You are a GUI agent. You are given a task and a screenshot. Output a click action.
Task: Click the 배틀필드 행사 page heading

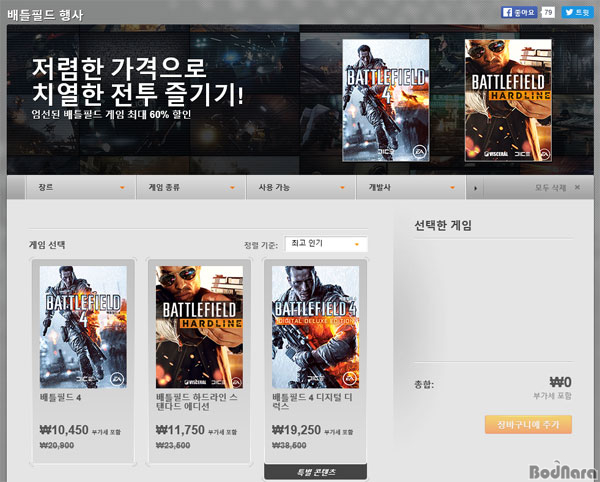pyautogui.click(x=45, y=15)
